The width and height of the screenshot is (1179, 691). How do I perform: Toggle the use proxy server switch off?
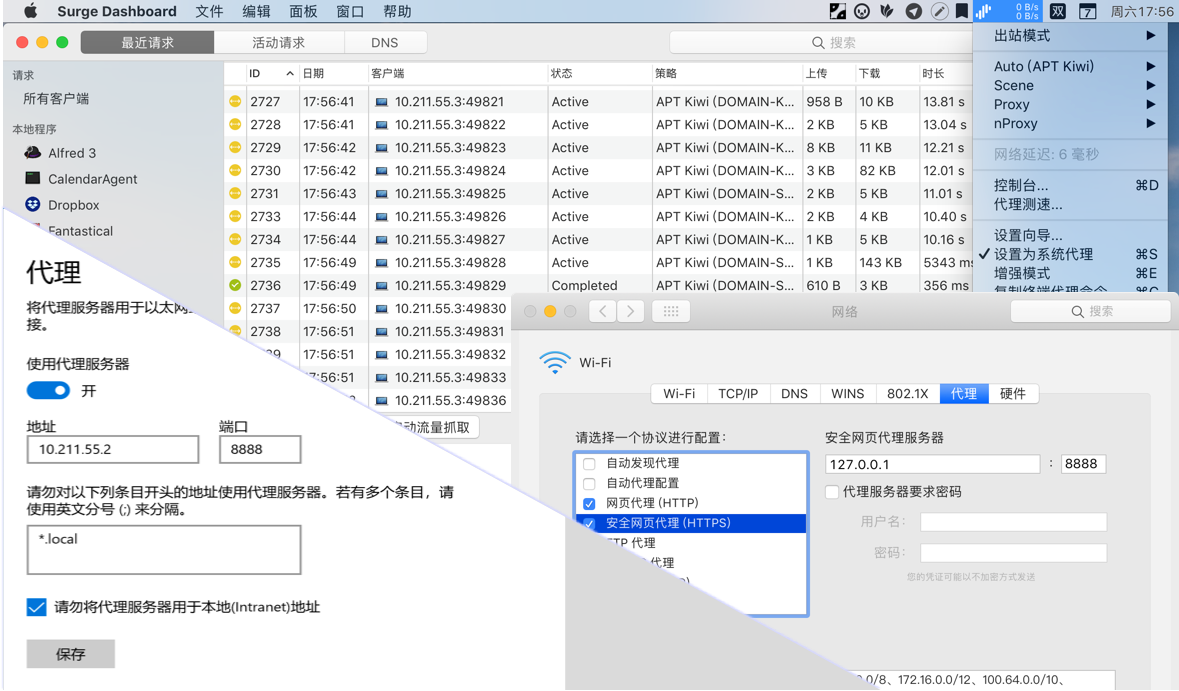pyautogui.click(x=48, y=390)
